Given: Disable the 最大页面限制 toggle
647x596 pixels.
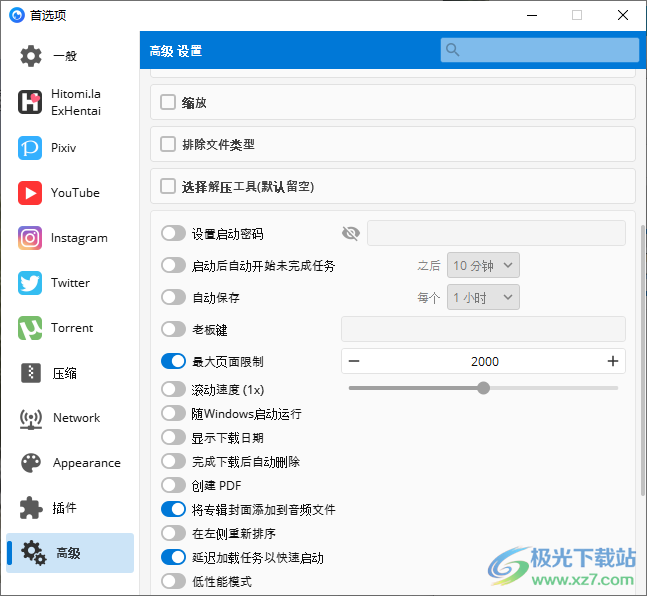Looking at the screenshot, I should click(173, 361).
